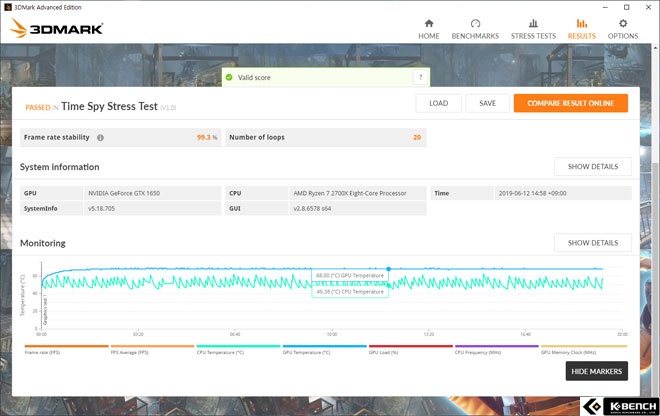Click the SAVE button
The image size is (660, 416).
click(x=487, y=103)
